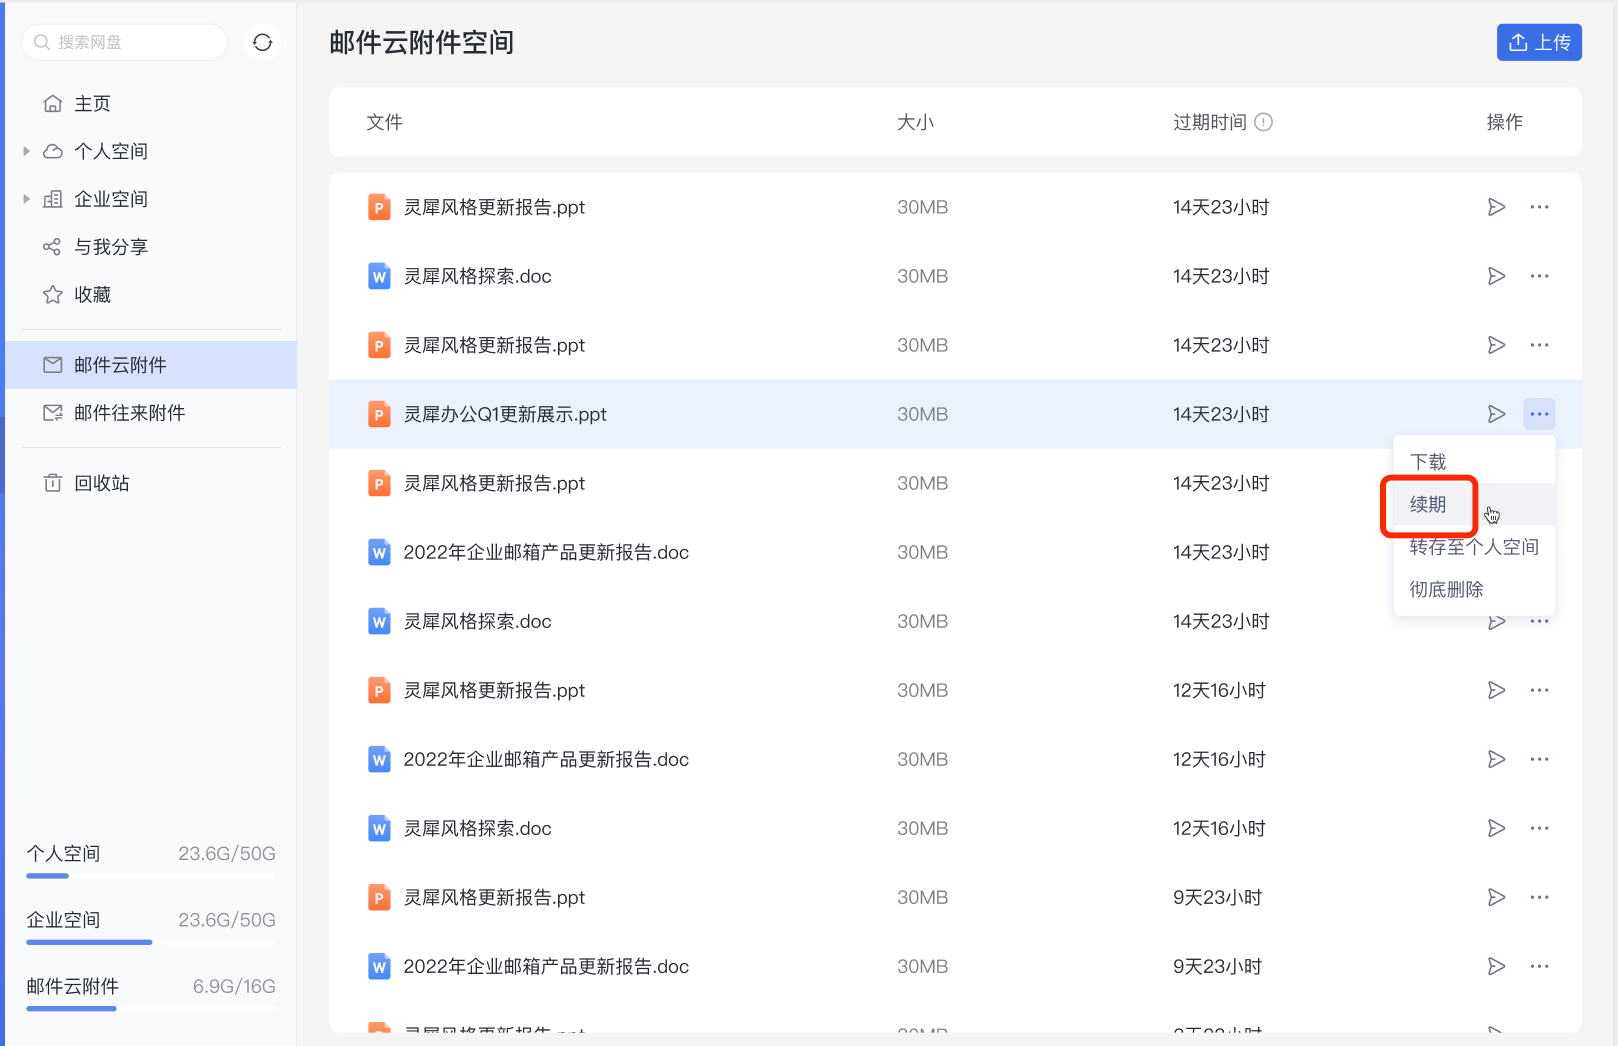Click the info icon next to 过期时间
The height and width of the screenshot is (1046, 1618).
click(1264, 121)
